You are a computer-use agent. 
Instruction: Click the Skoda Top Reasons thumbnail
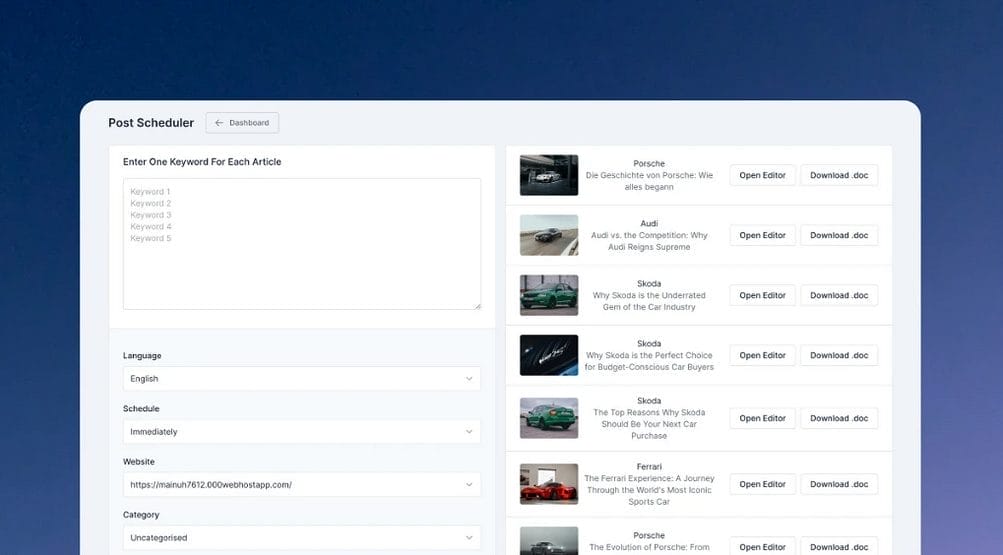[x=549, y=418]
